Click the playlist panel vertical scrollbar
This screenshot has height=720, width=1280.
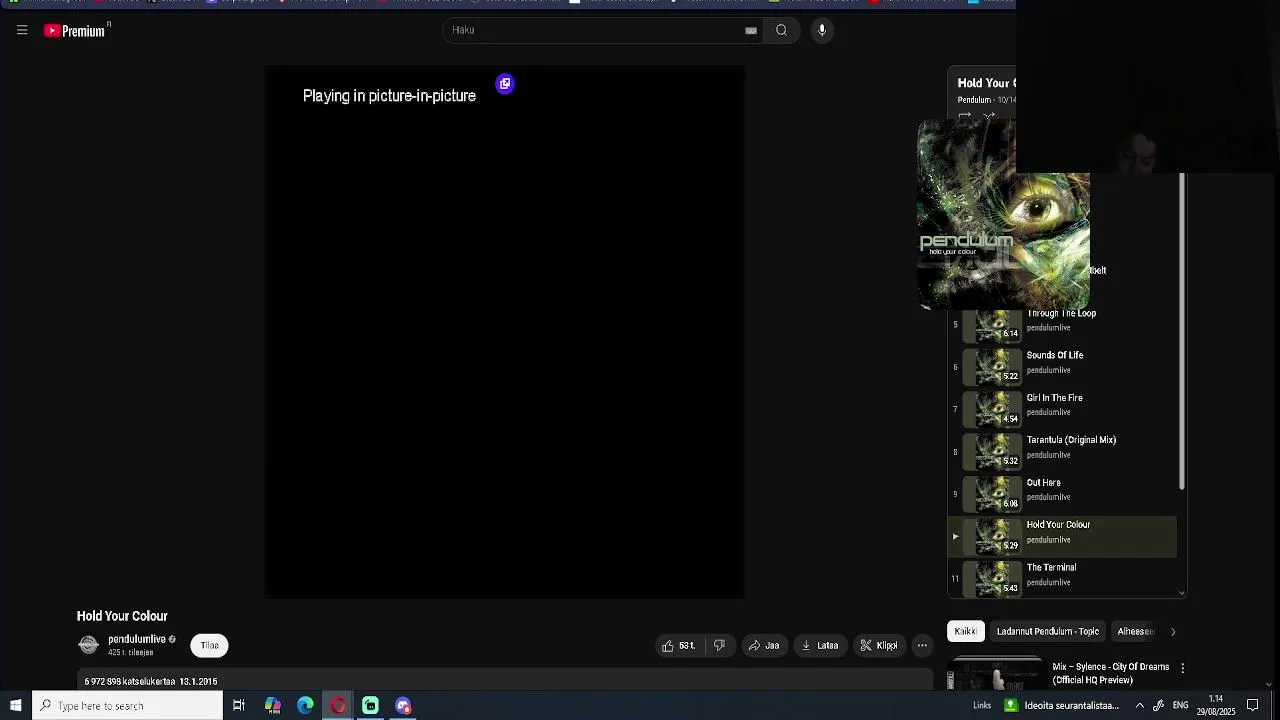tap(1182, 330)
